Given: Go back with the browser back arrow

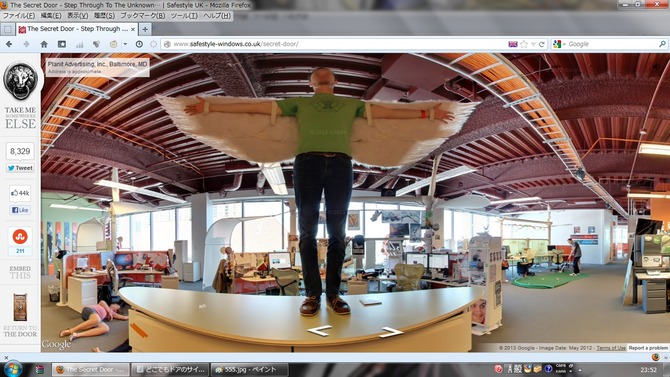Looking at the screenshot, I should (x=9, y=44).
